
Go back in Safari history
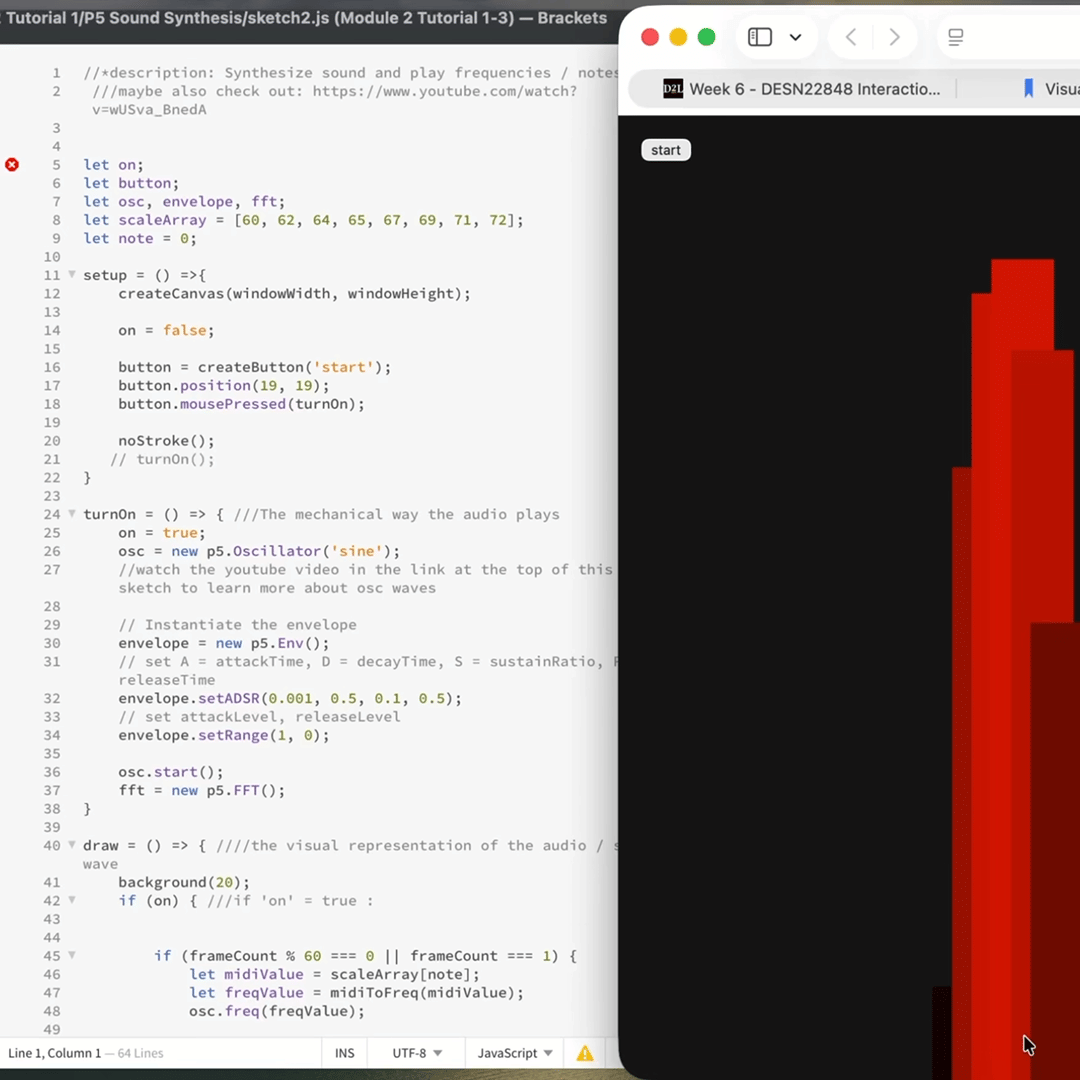pos(851,37)
